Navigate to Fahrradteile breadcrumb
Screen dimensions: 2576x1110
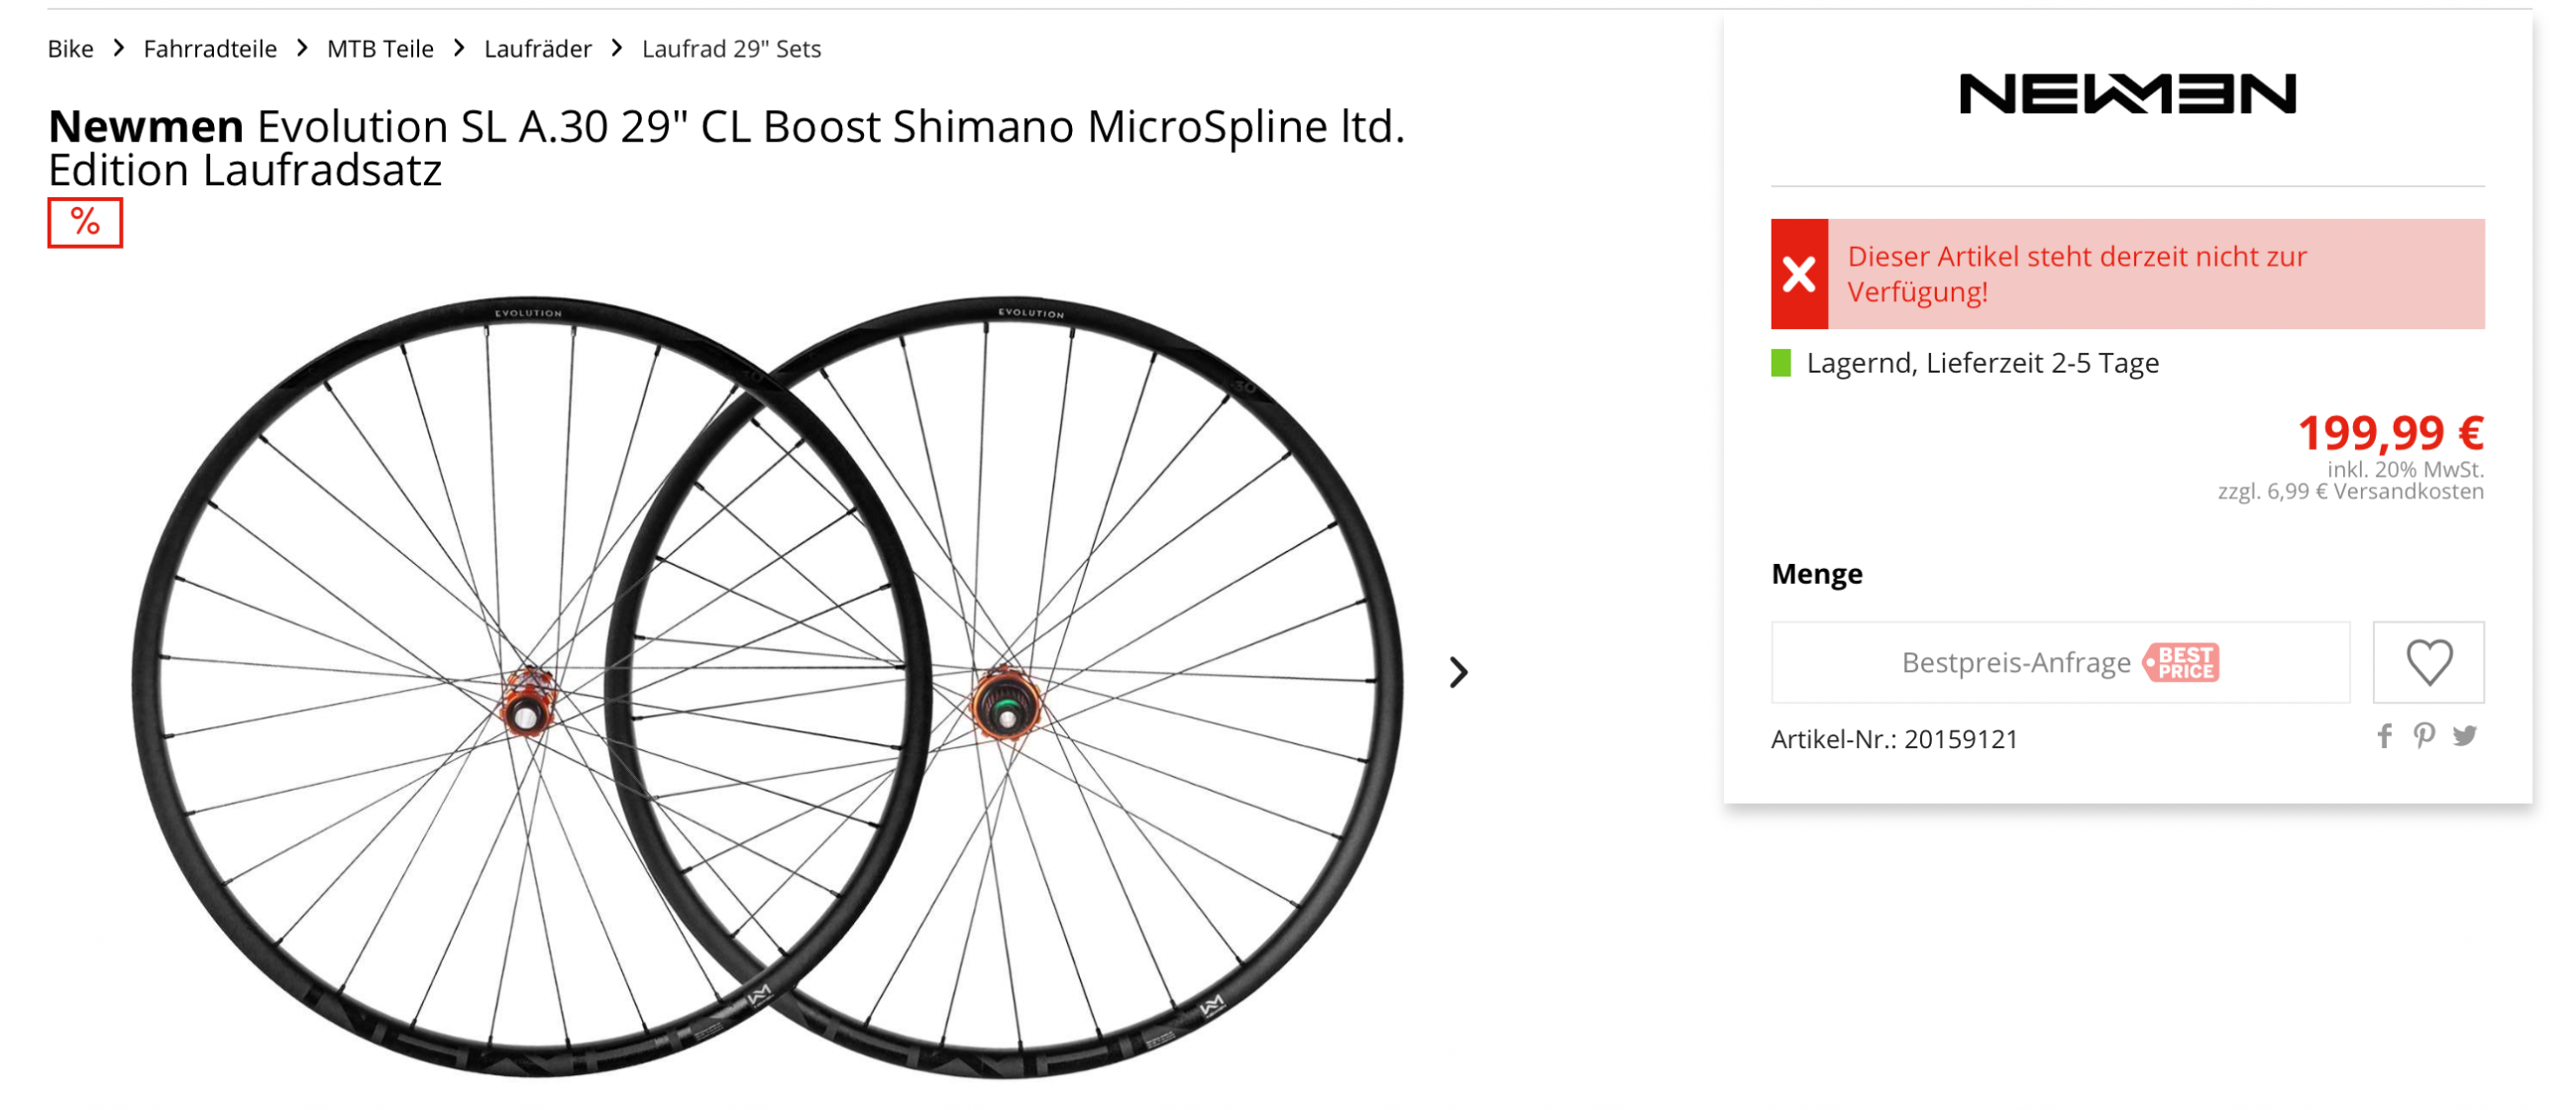[210, 49]
